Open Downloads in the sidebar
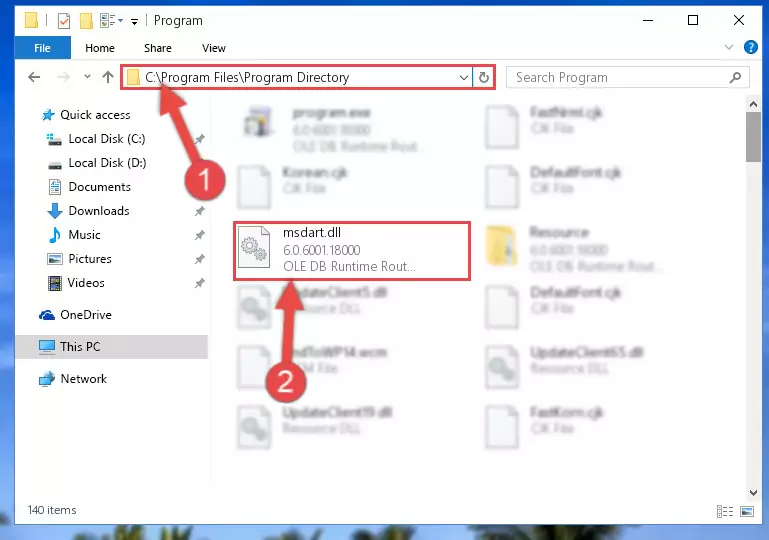 99,211
